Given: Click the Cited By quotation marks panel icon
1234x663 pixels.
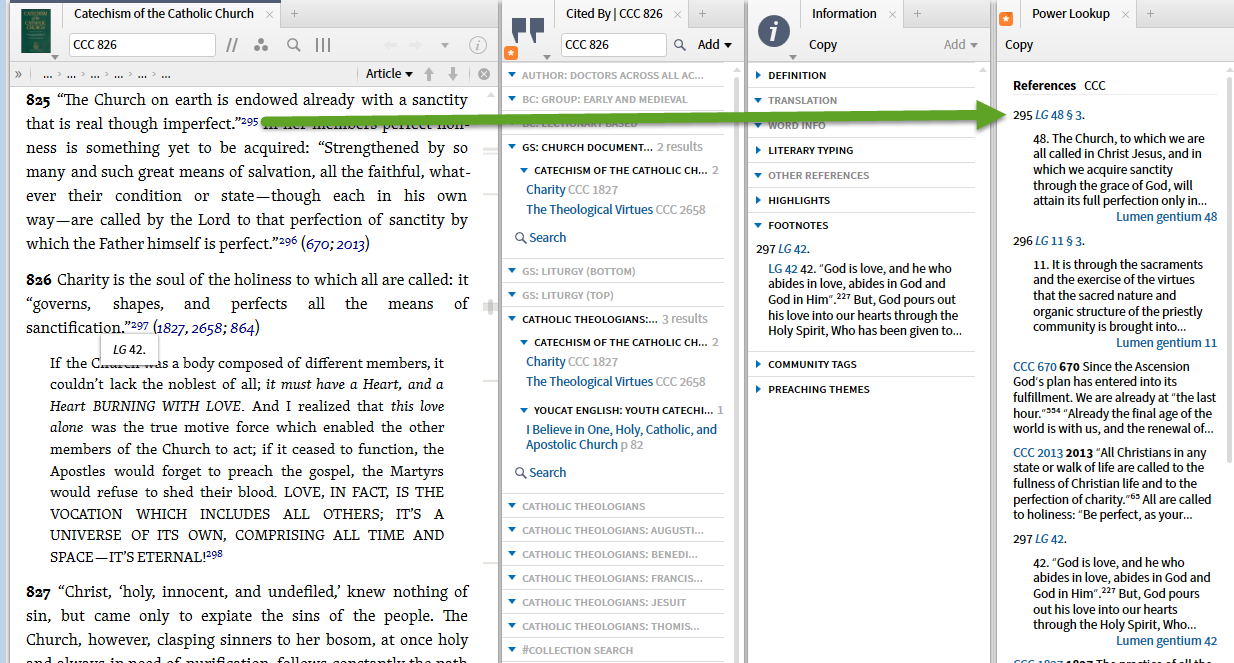Looking at the screenshot, I should click(x=527, y=30).
